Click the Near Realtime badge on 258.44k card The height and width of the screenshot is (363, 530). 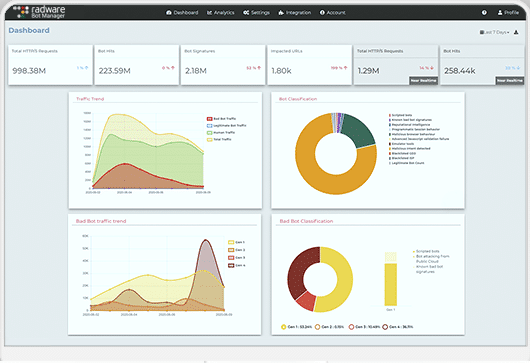[x=510, y=80]
